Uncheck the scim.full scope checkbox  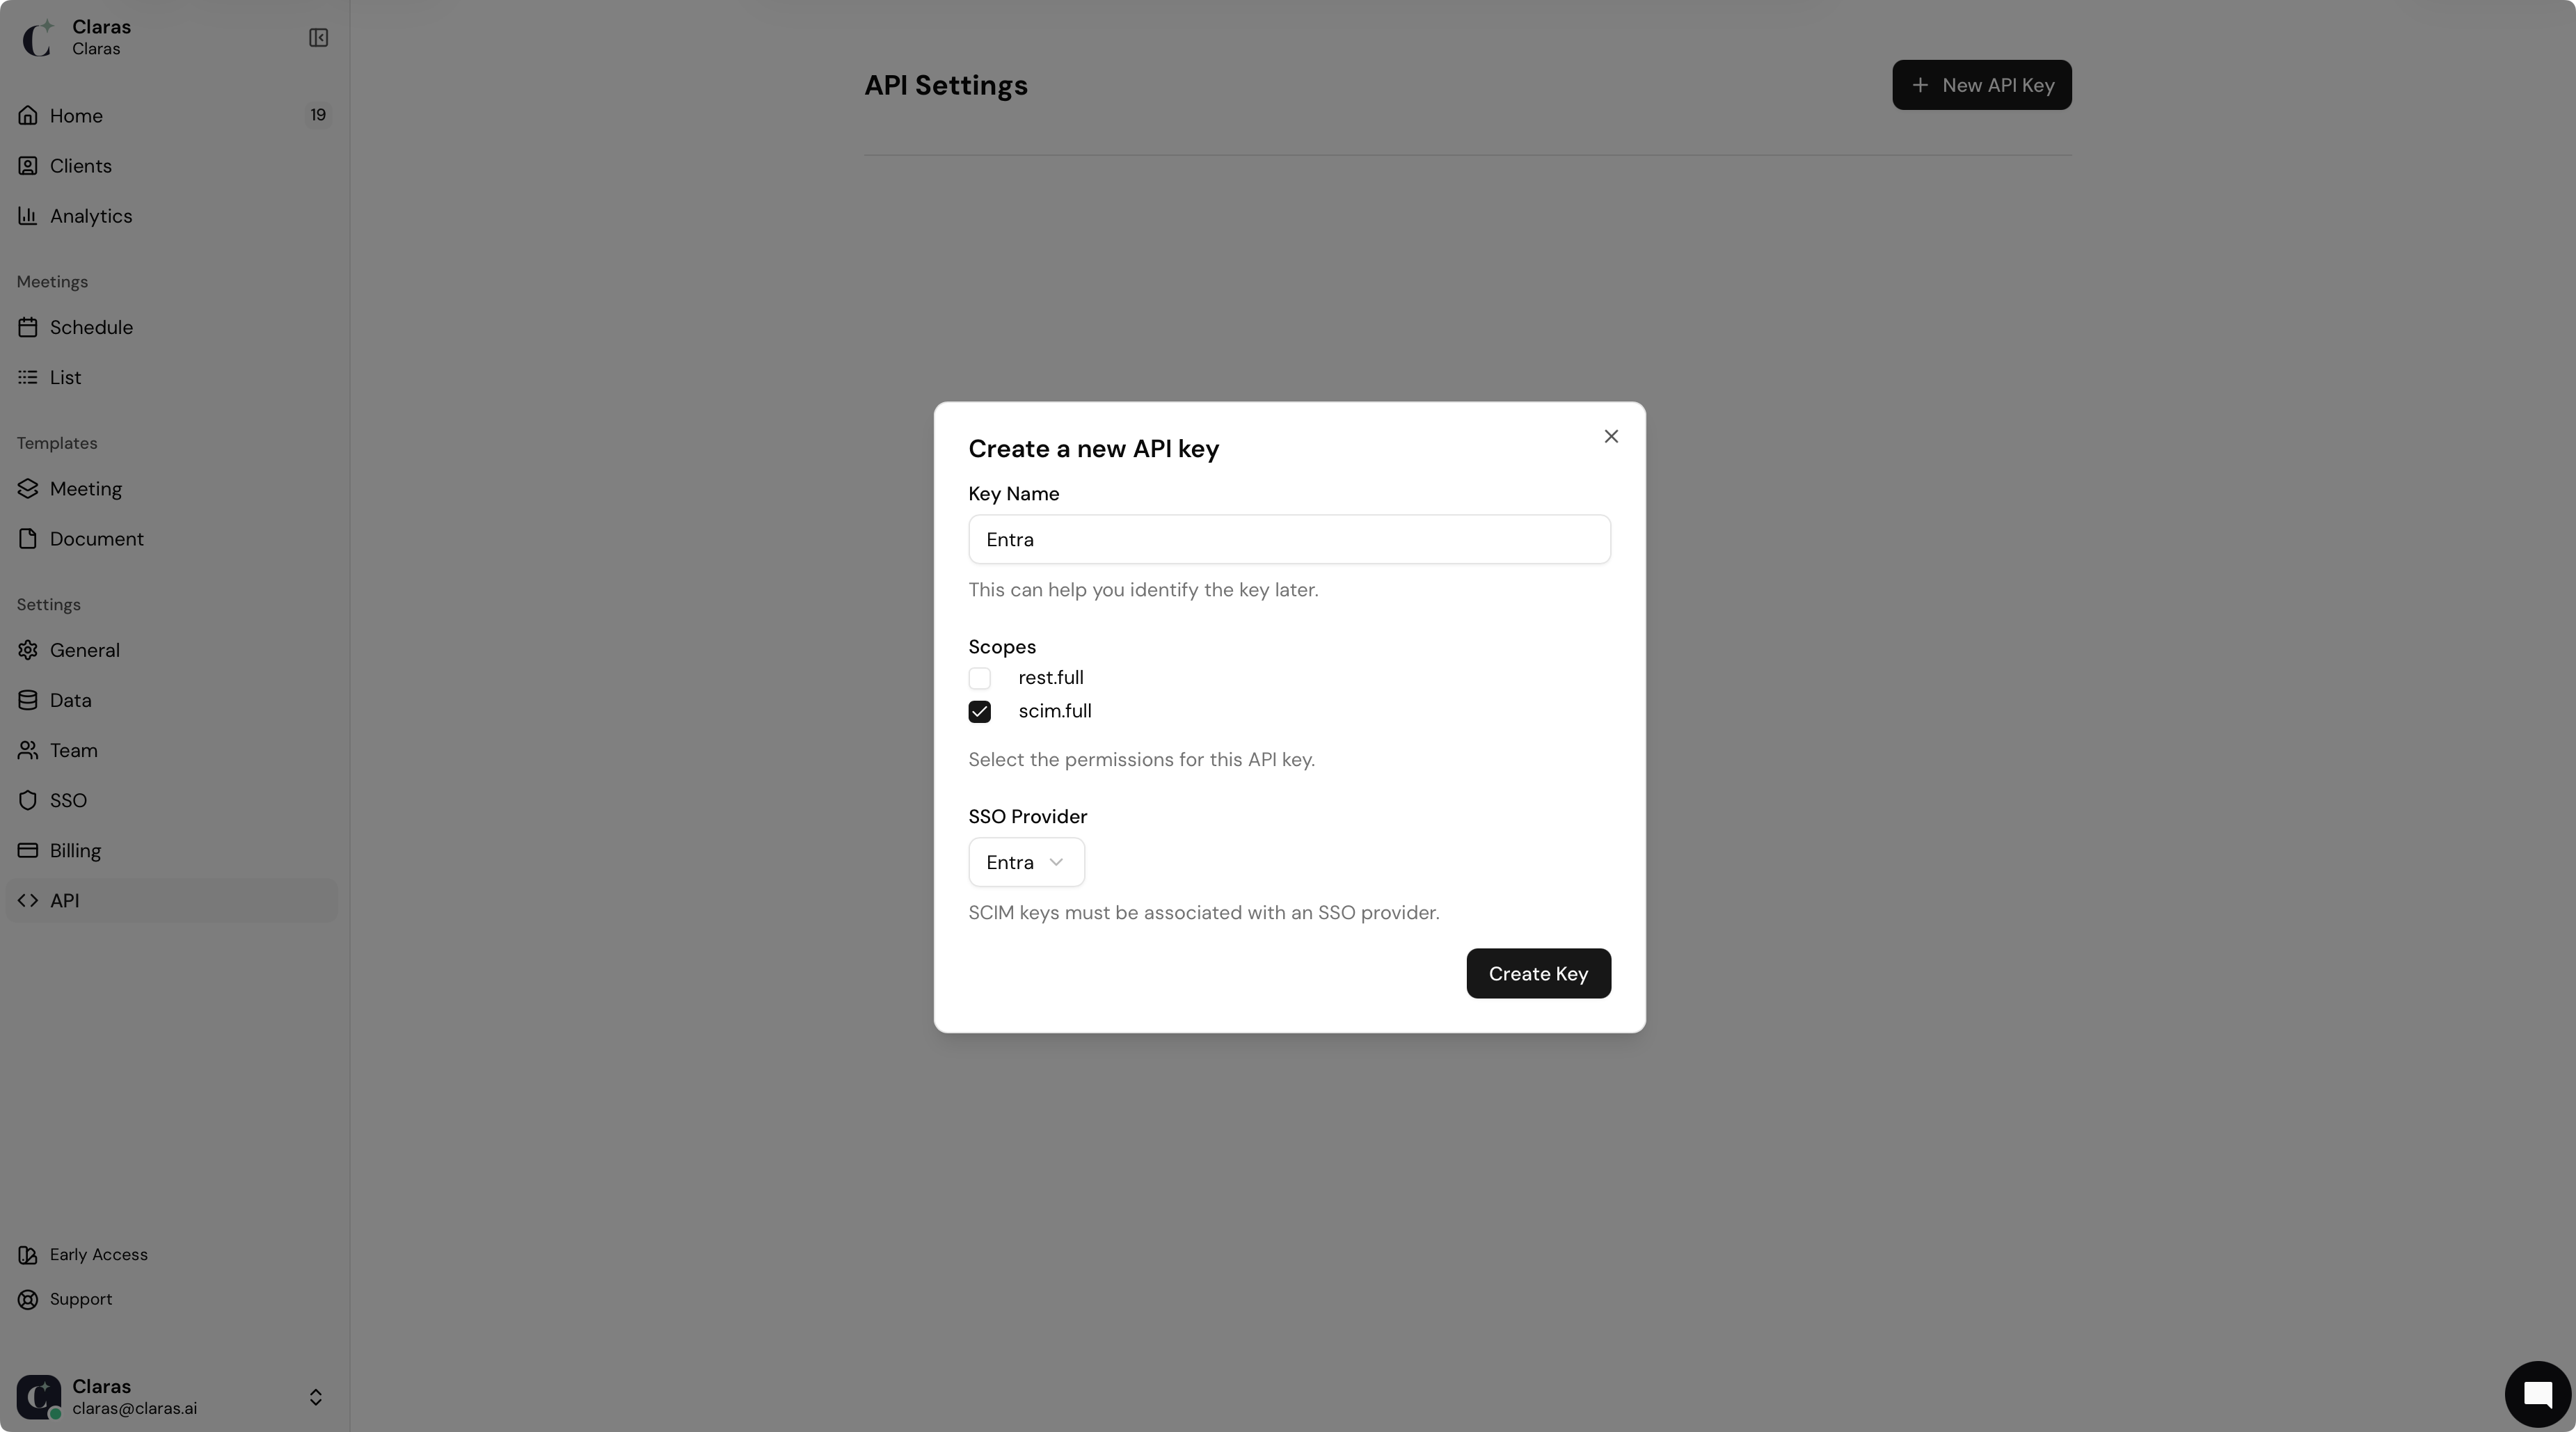click(x=979, y=712)
